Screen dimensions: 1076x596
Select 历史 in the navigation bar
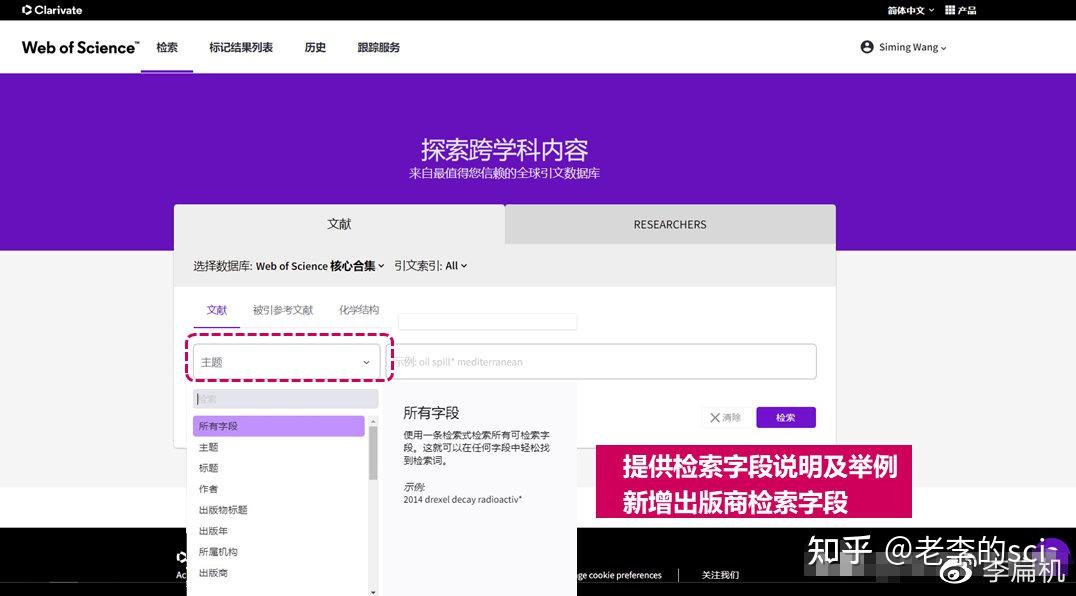click(x=315, y=46)
